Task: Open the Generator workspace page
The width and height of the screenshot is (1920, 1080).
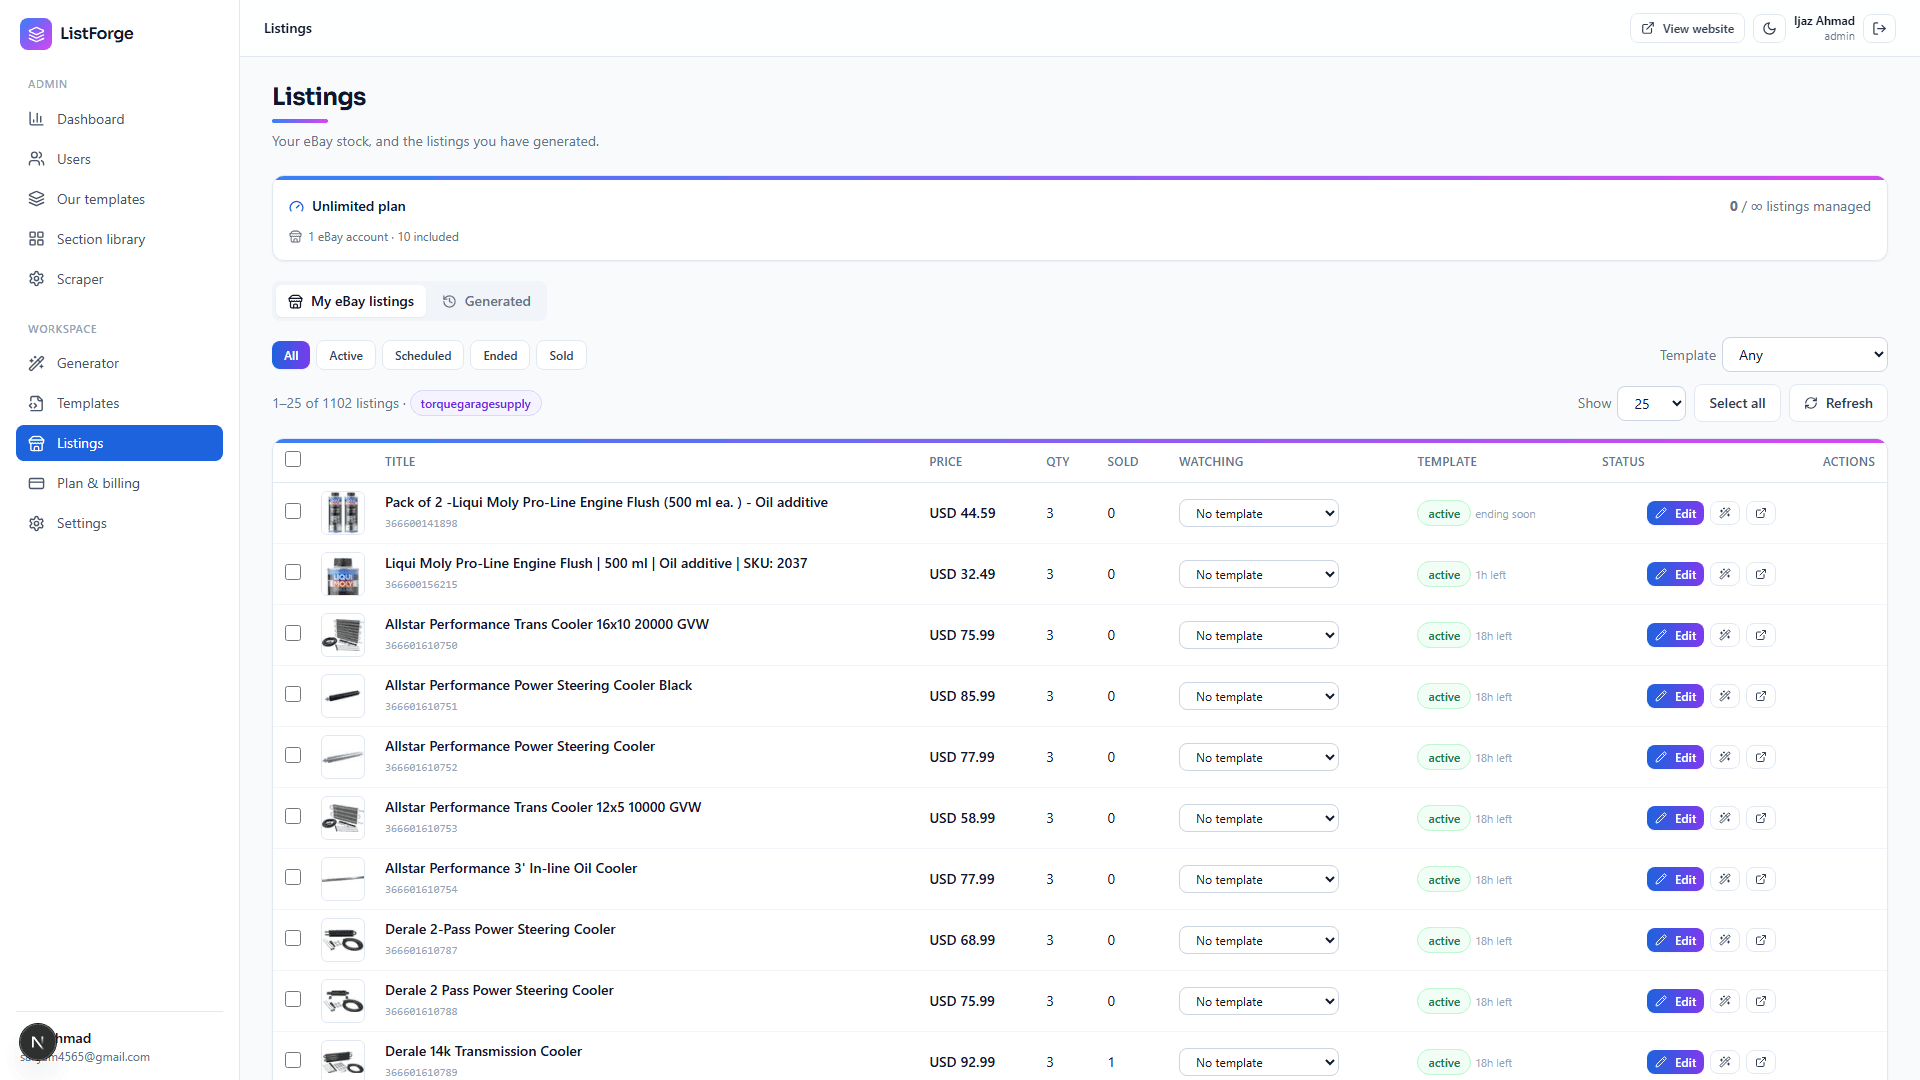Action: [119, 363]
